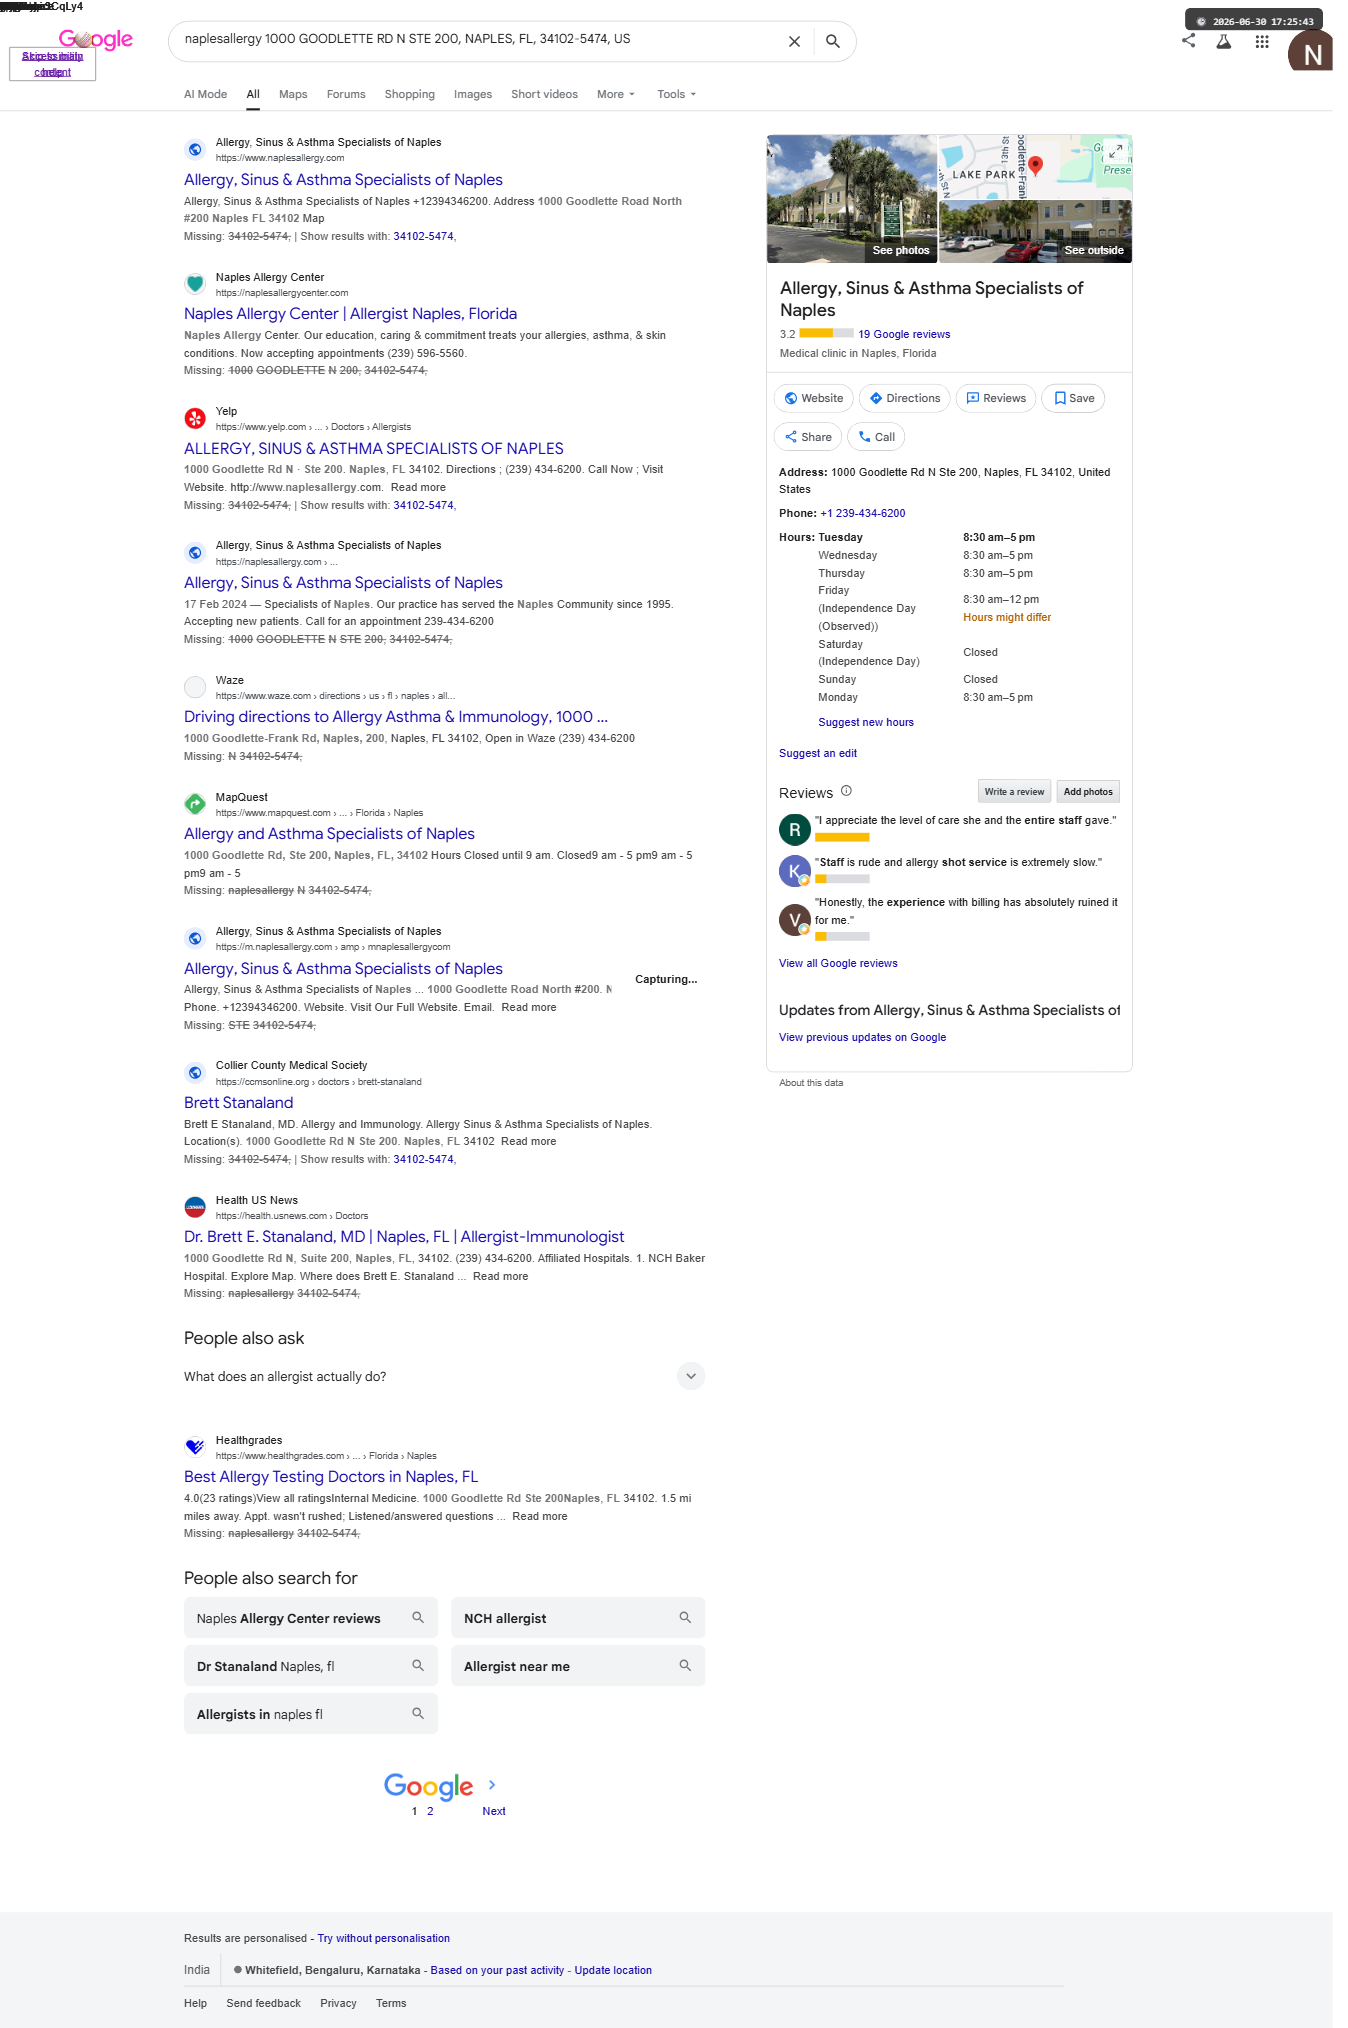Image resolution: width=1348 pixels, height=2028 pixels.
Task: Open 'View all Google reviews' link
Action: [x=838, y=963]
